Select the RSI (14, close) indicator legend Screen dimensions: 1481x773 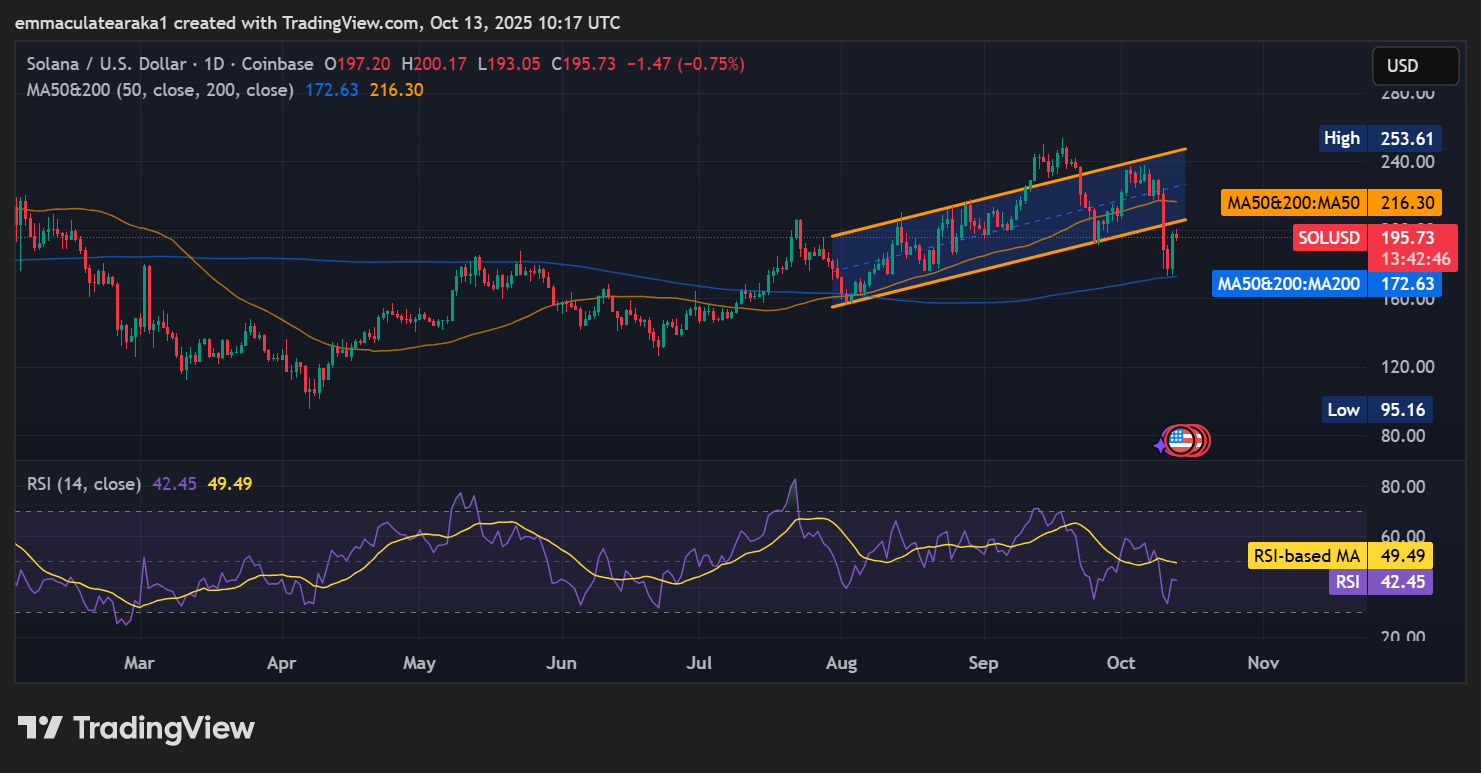[83, 484]
